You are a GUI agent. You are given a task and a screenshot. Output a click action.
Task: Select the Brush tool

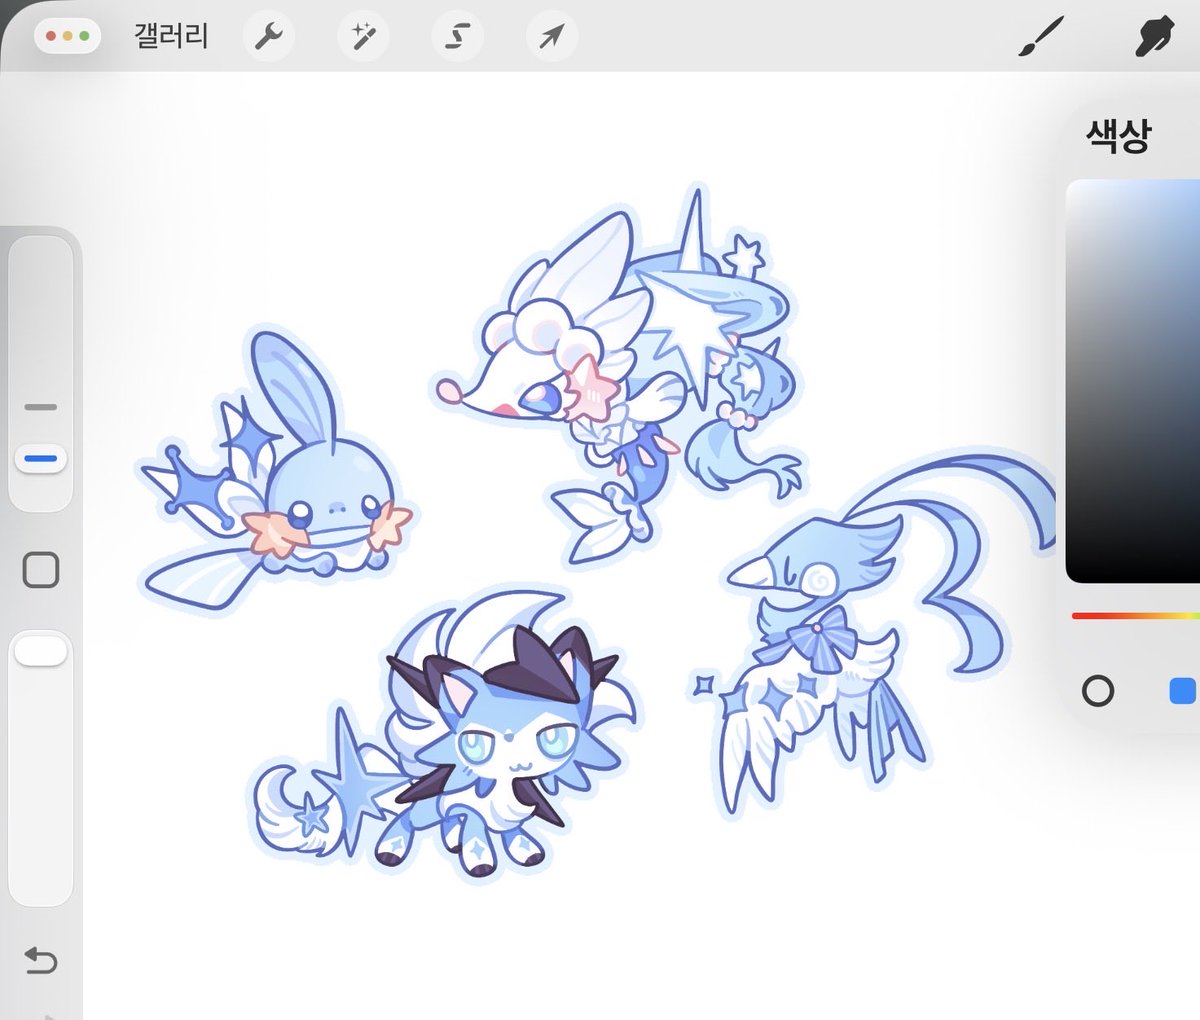point(1042,38)
